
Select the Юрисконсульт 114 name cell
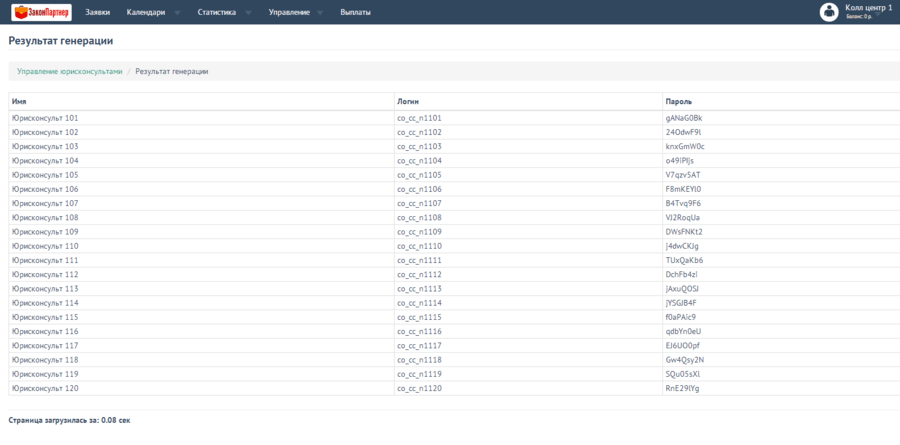click(201, 303)
